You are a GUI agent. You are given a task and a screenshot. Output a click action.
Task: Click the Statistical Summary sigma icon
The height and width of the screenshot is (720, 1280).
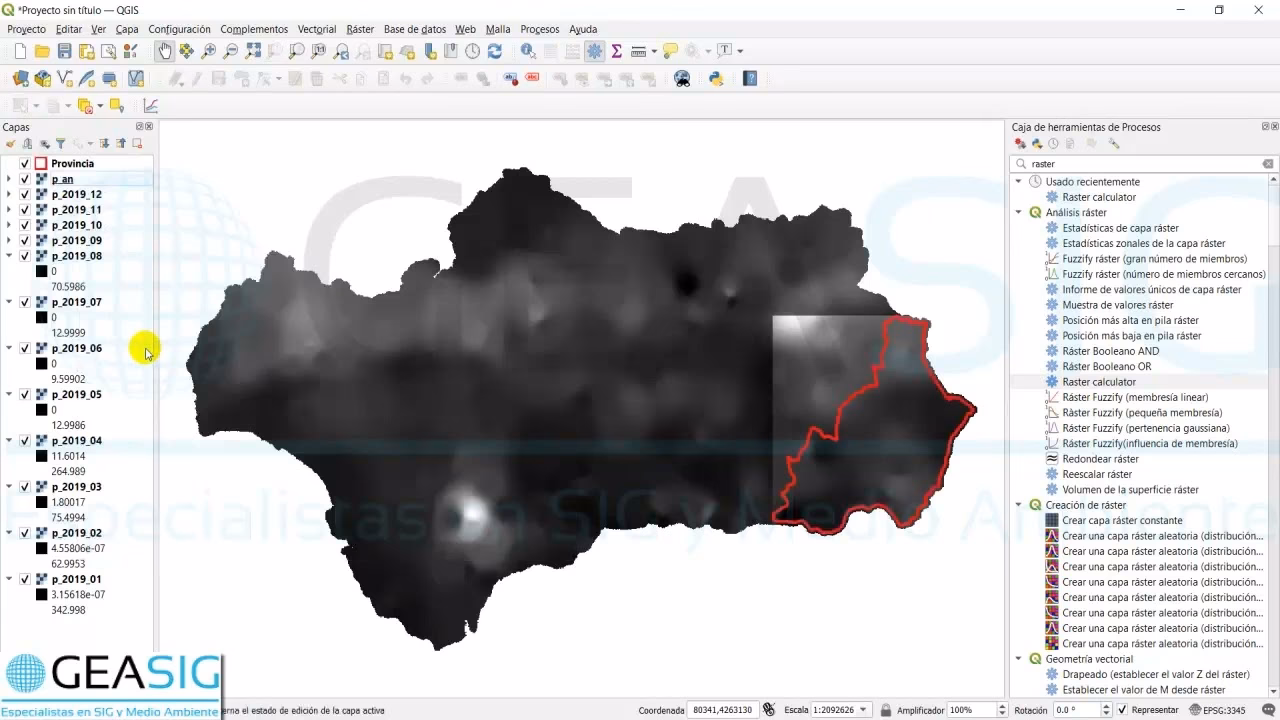617,51
